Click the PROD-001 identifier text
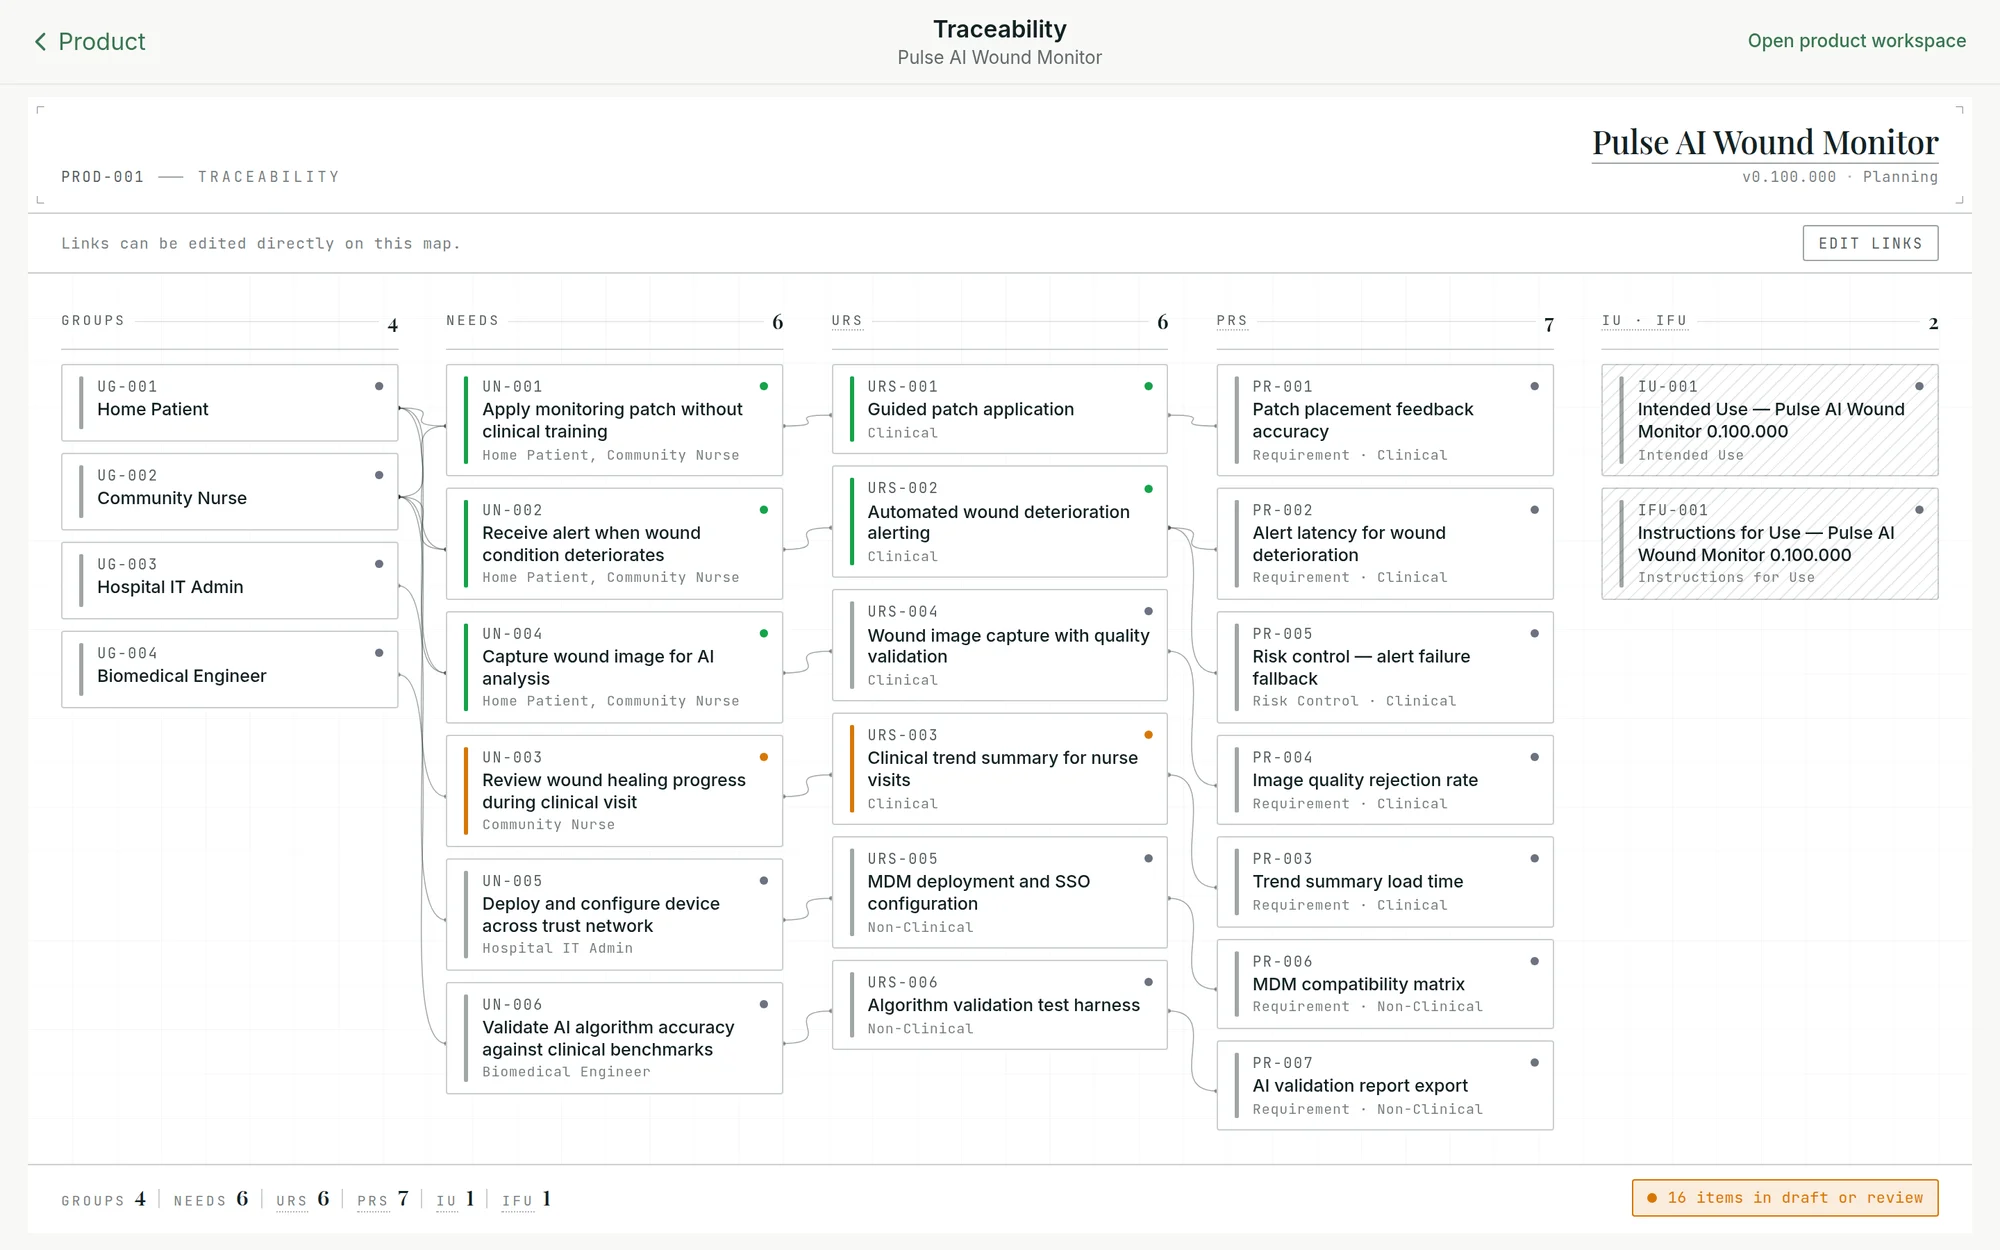This screenshot has width=2000, height=1250. (x=103, y=177)
